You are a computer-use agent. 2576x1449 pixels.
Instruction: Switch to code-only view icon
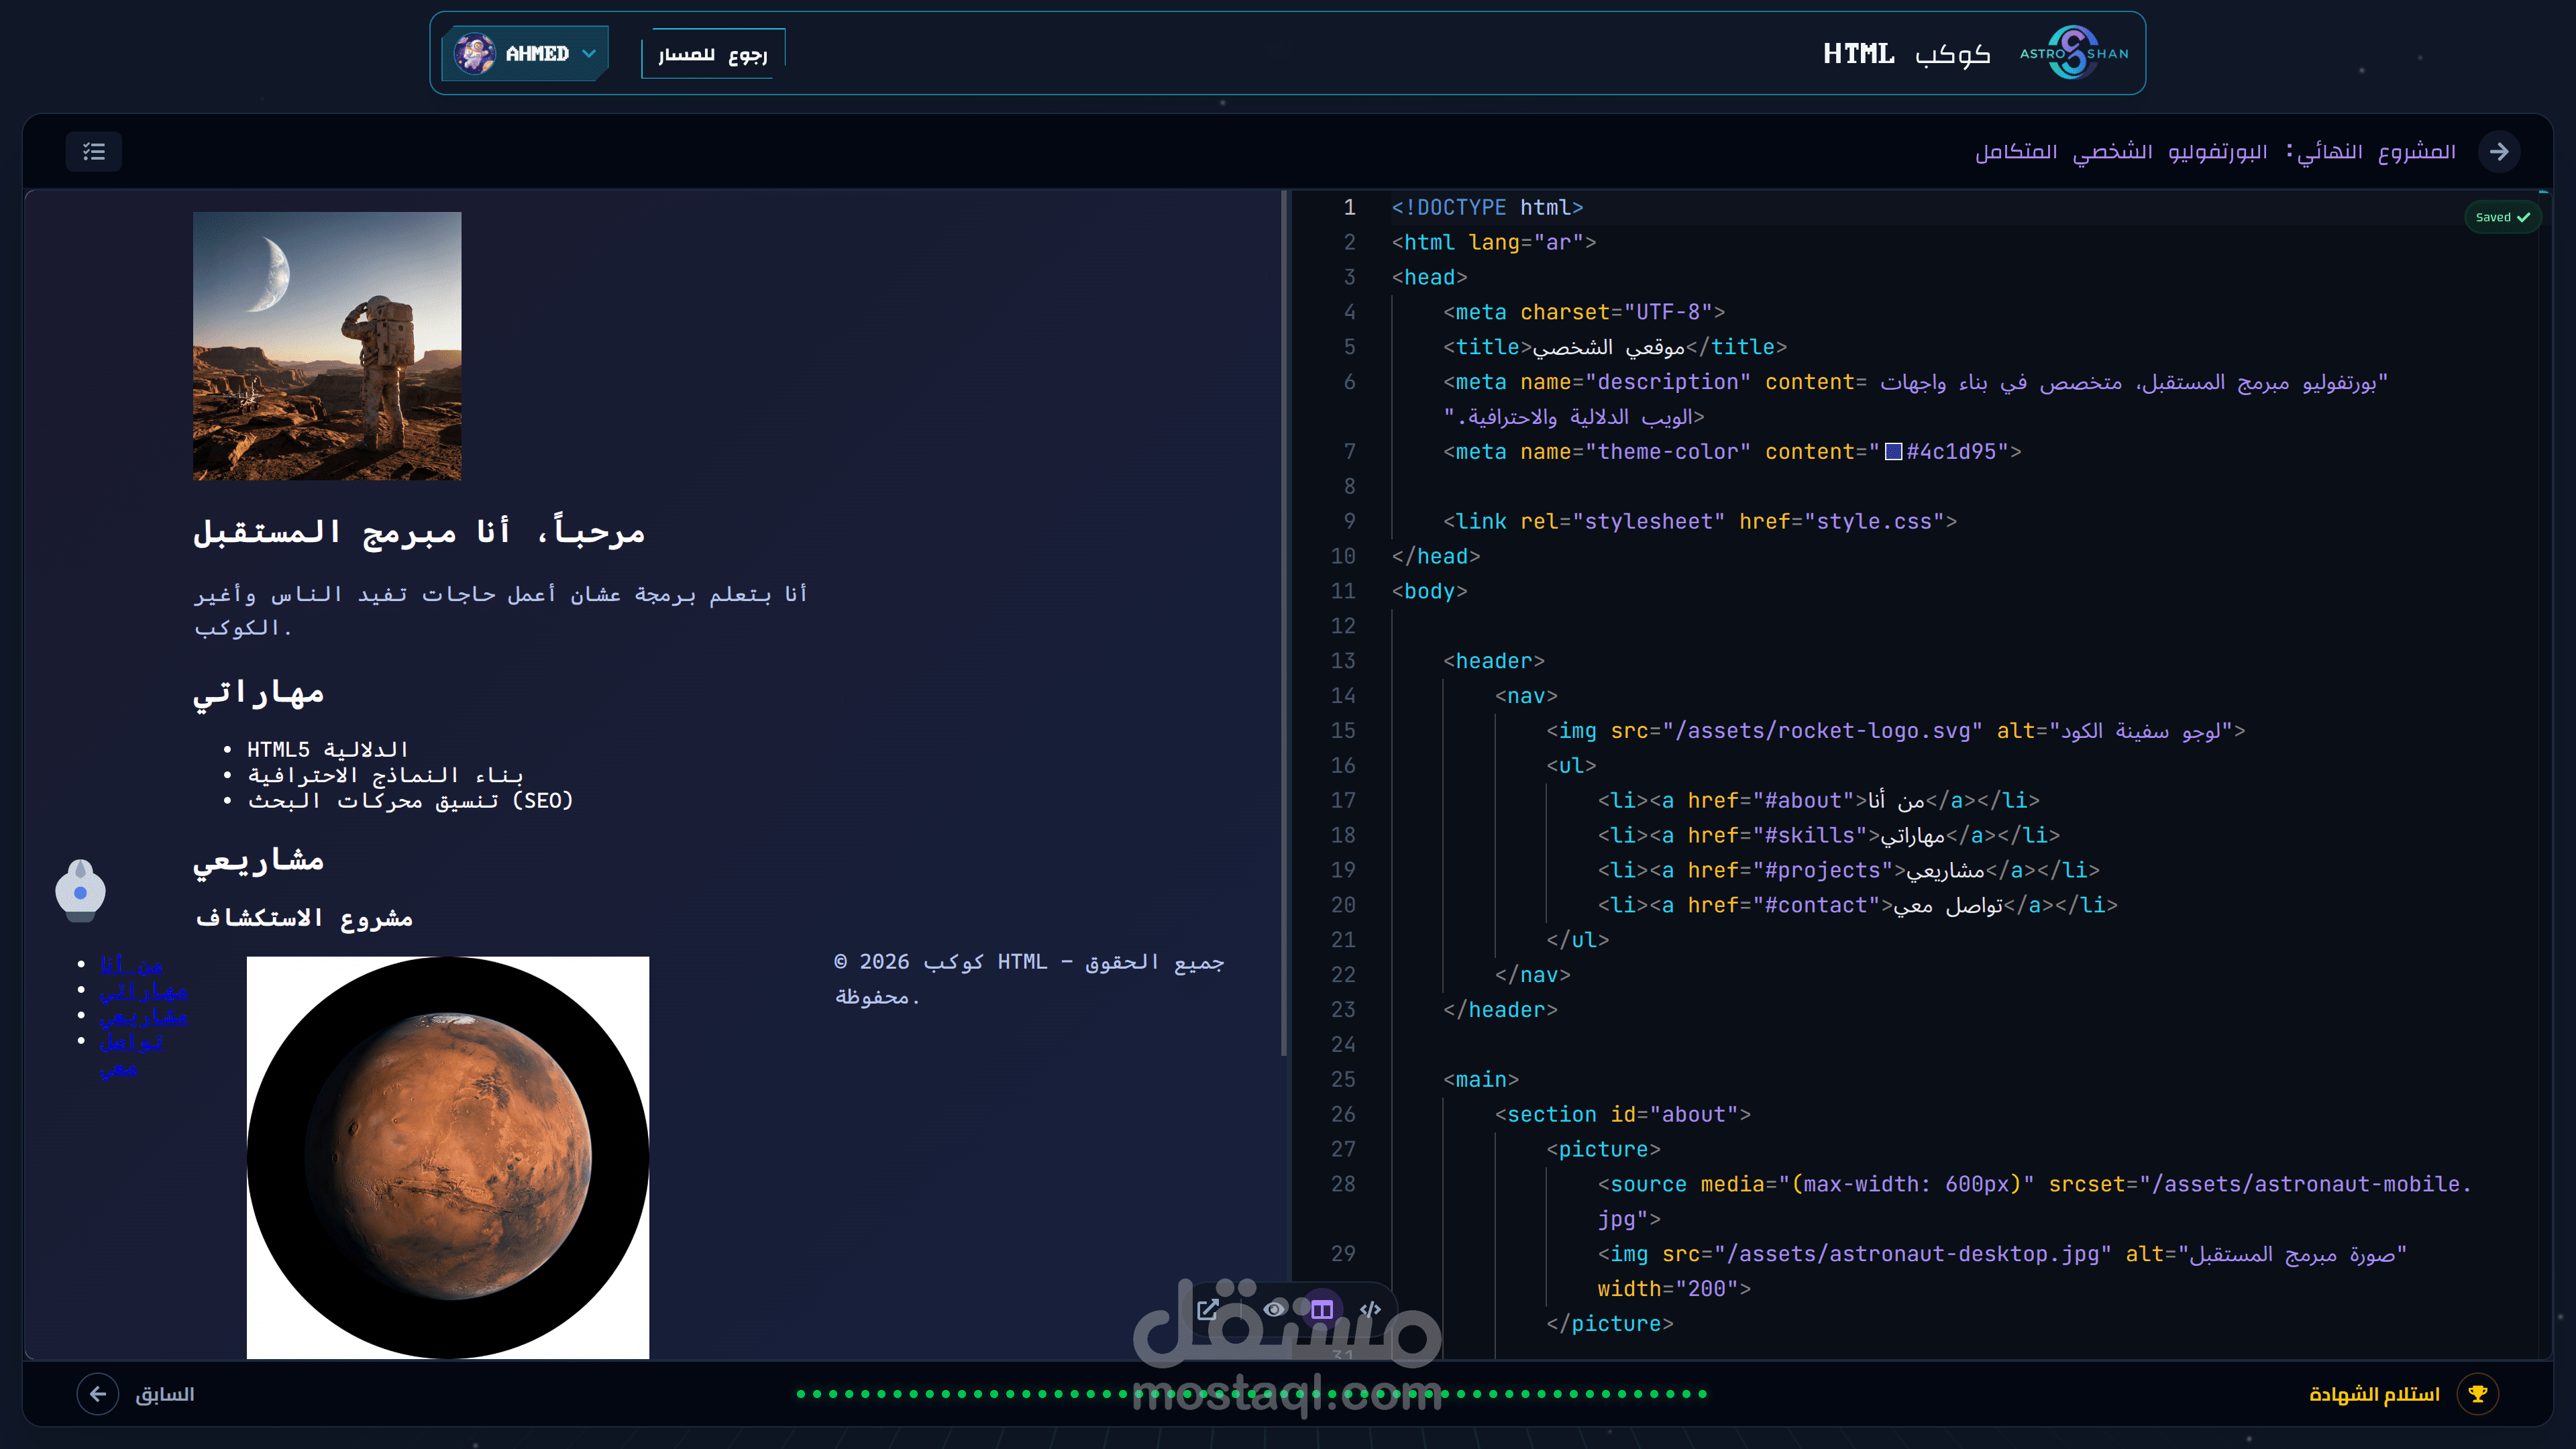(x=1370, y=1309)
